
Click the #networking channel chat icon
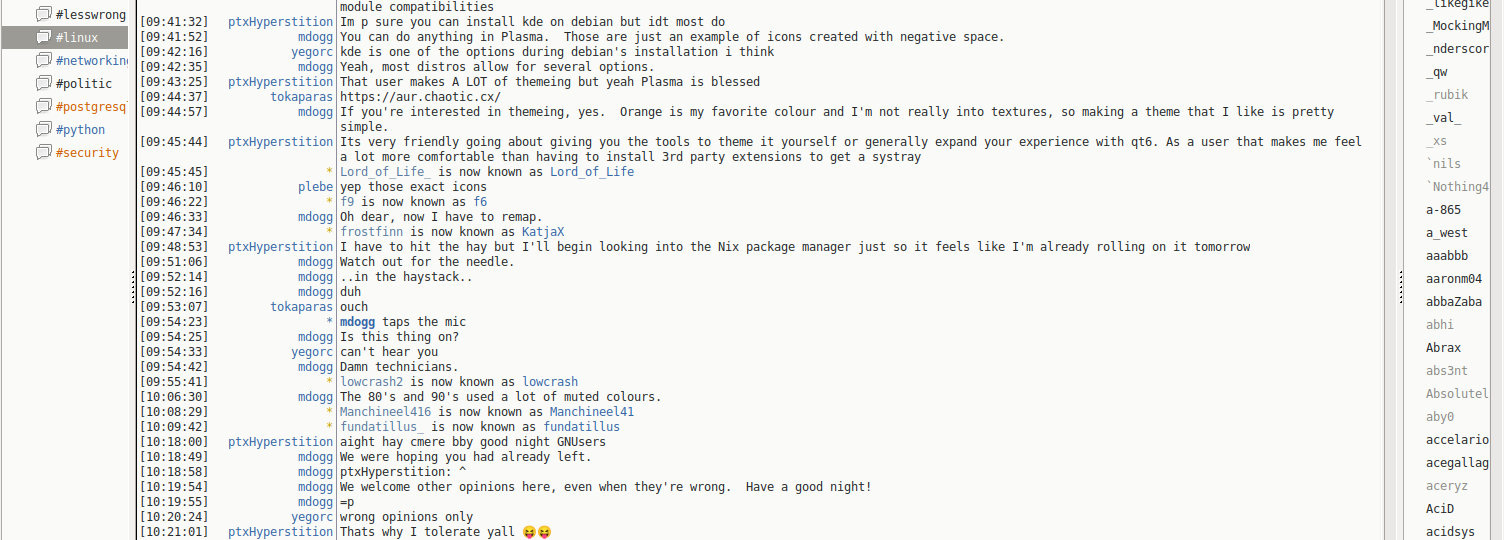43,61
